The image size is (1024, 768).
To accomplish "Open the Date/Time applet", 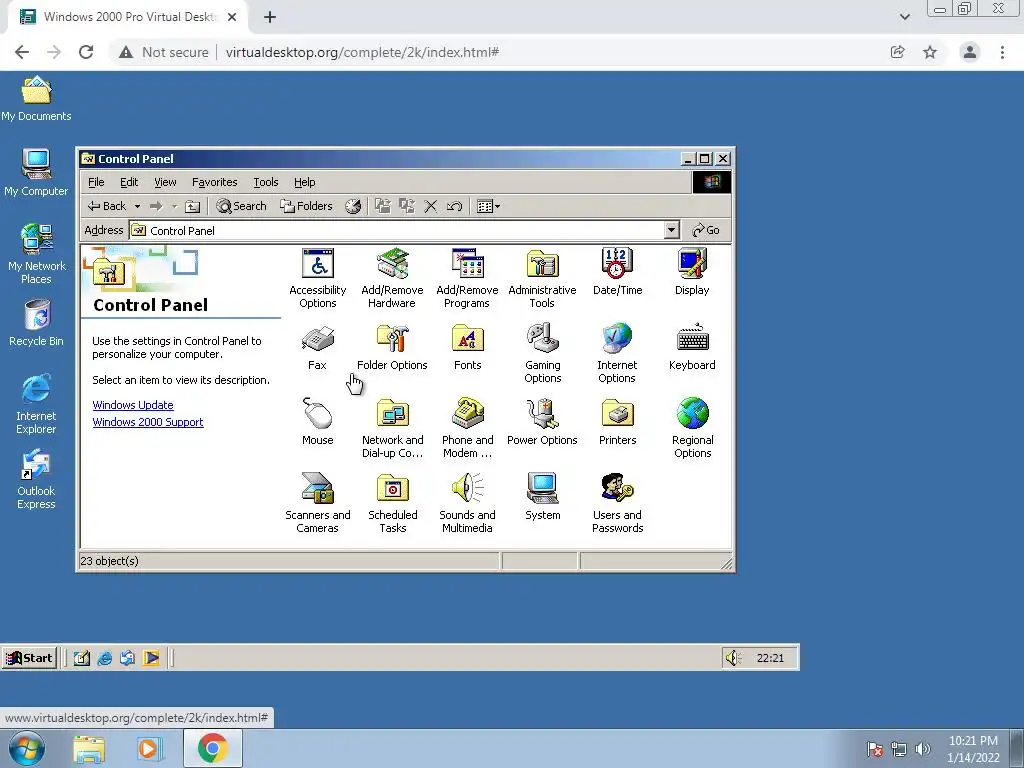I will pos(617,272).
